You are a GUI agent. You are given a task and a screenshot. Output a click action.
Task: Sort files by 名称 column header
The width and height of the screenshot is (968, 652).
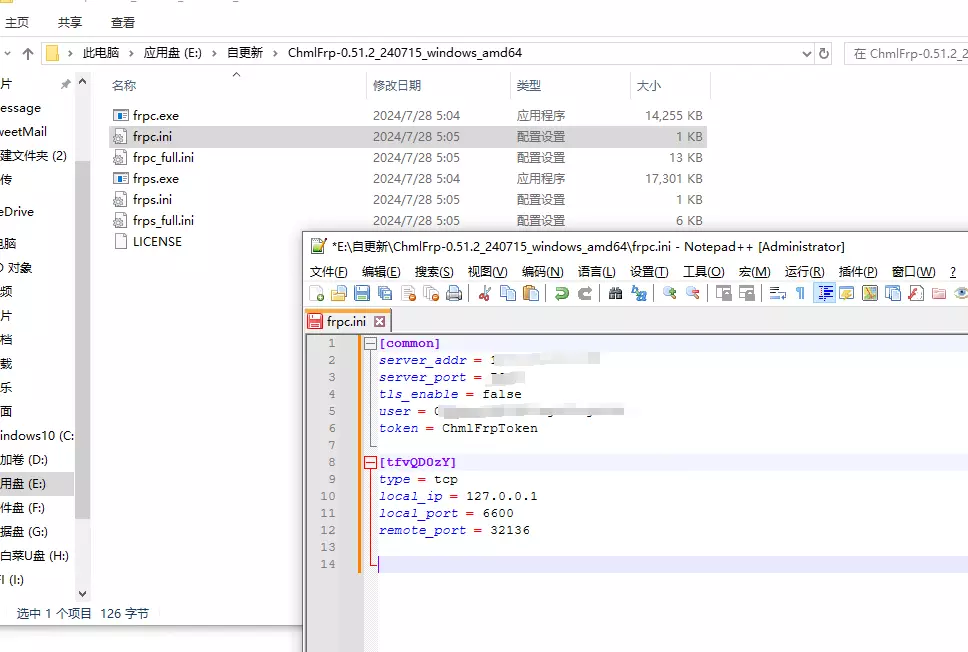coord(237,86)
